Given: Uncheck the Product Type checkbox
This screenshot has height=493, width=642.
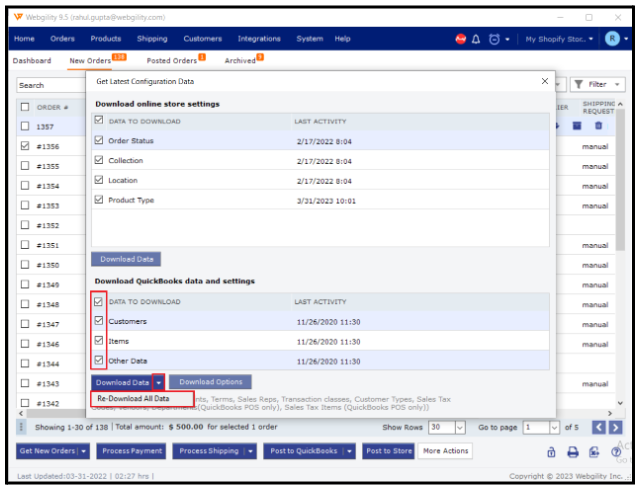Looking at the screenshot, I should (x=99, y=199).
